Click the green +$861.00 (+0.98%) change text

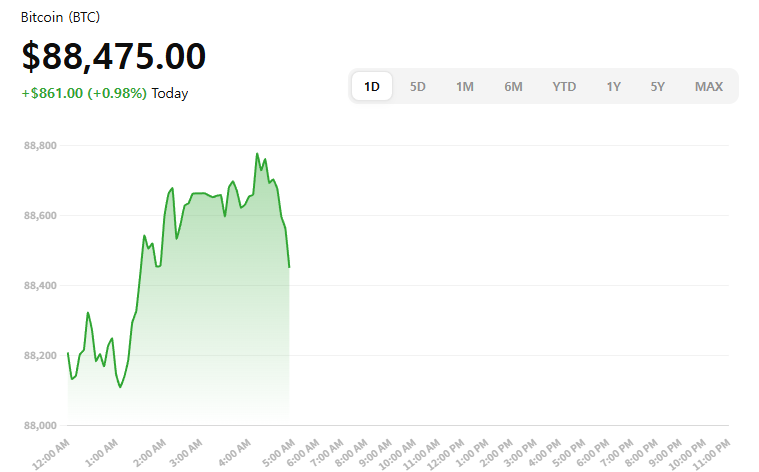pos(84,93)
